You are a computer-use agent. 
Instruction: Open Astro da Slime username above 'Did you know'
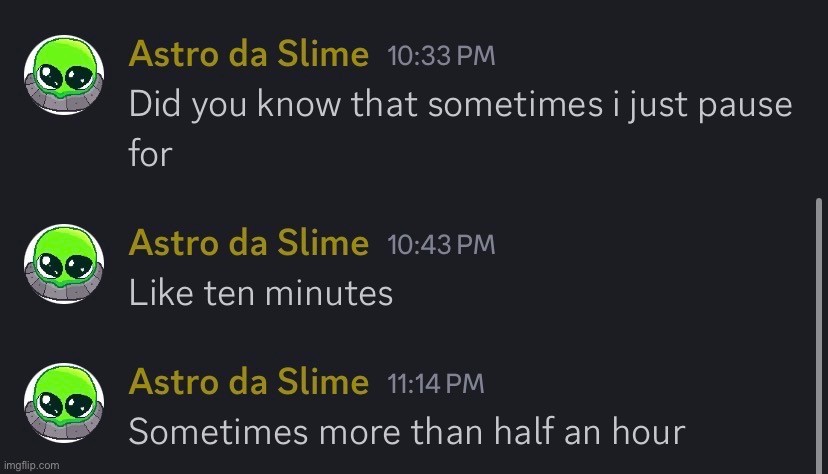(x=248, y=55)
